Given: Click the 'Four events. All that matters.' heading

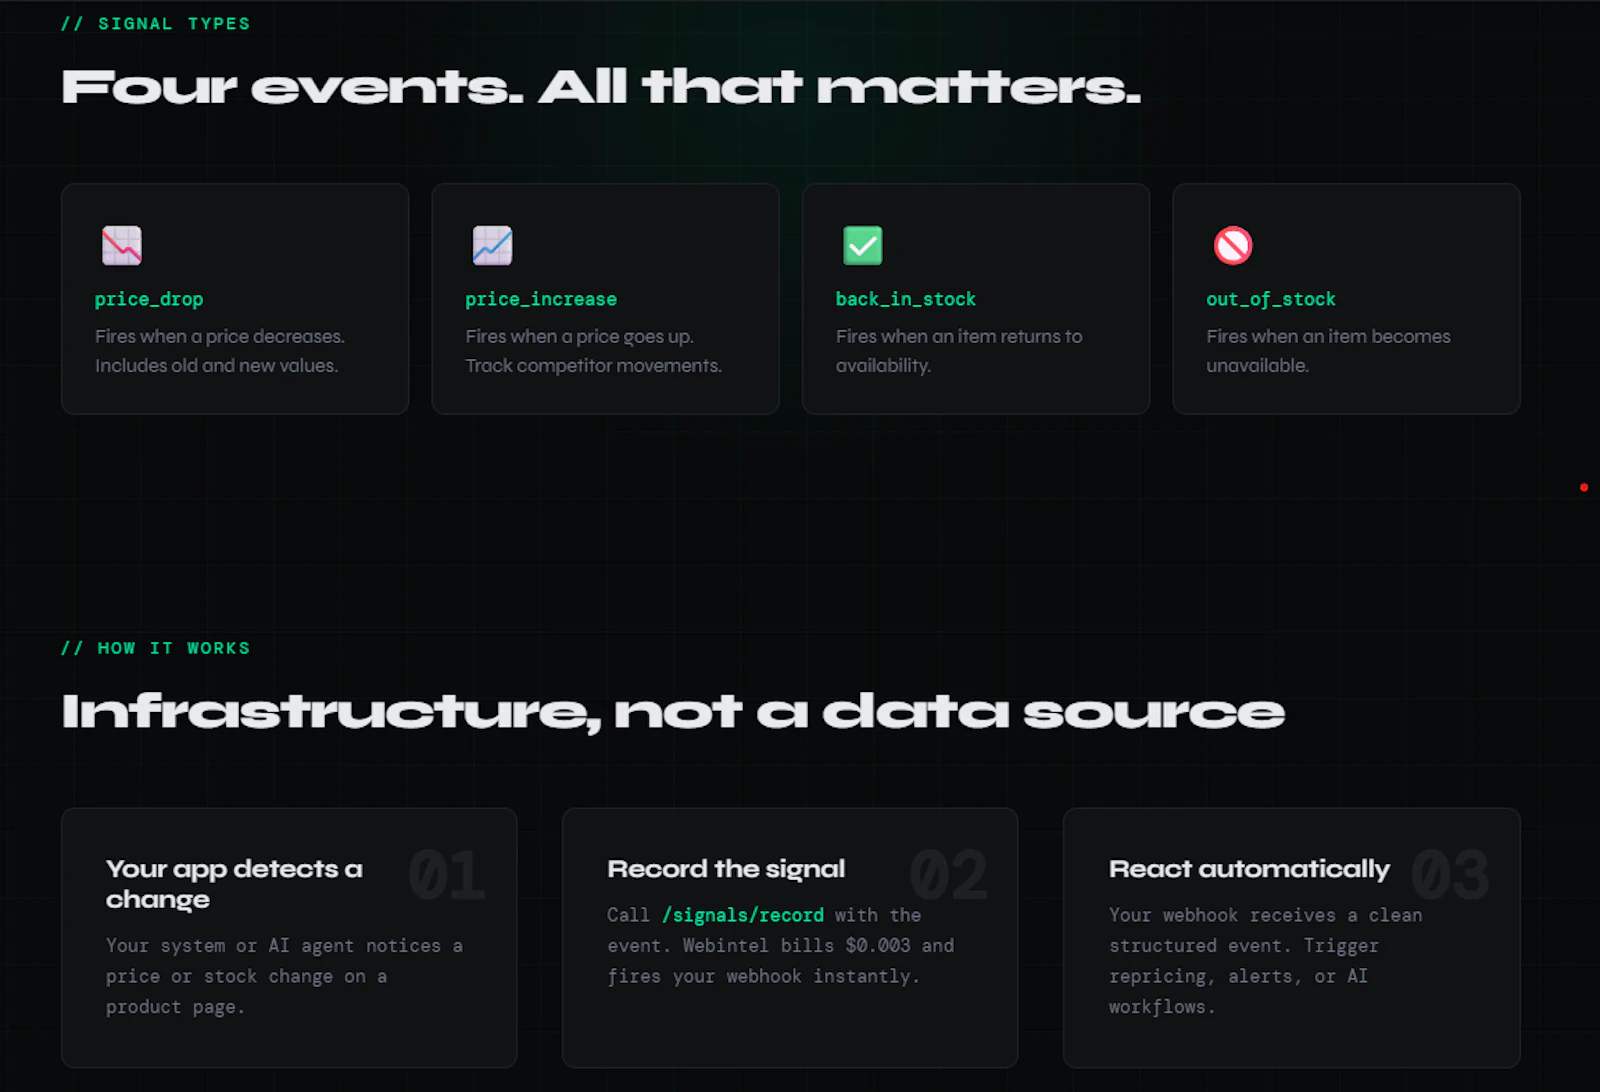Looking at the screenshot, I should click(x=601, y=87).
